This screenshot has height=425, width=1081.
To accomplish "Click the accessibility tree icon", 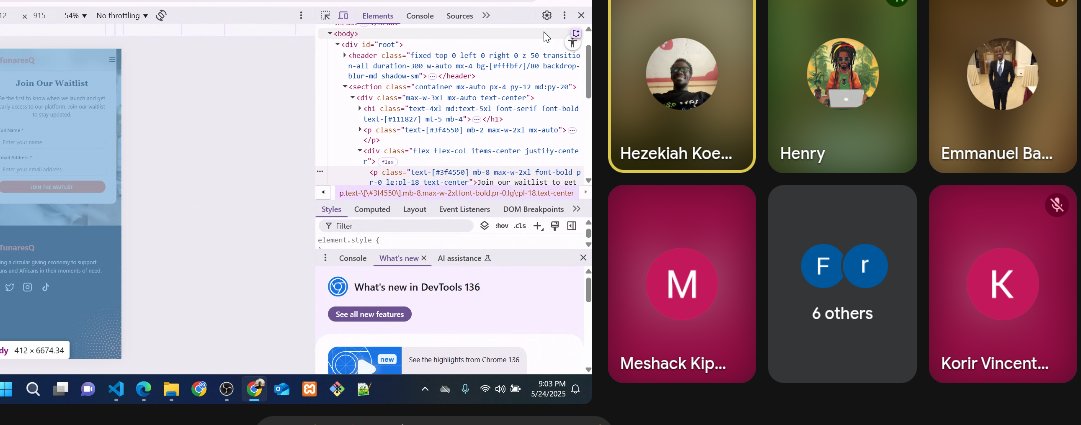I will 572,43.
